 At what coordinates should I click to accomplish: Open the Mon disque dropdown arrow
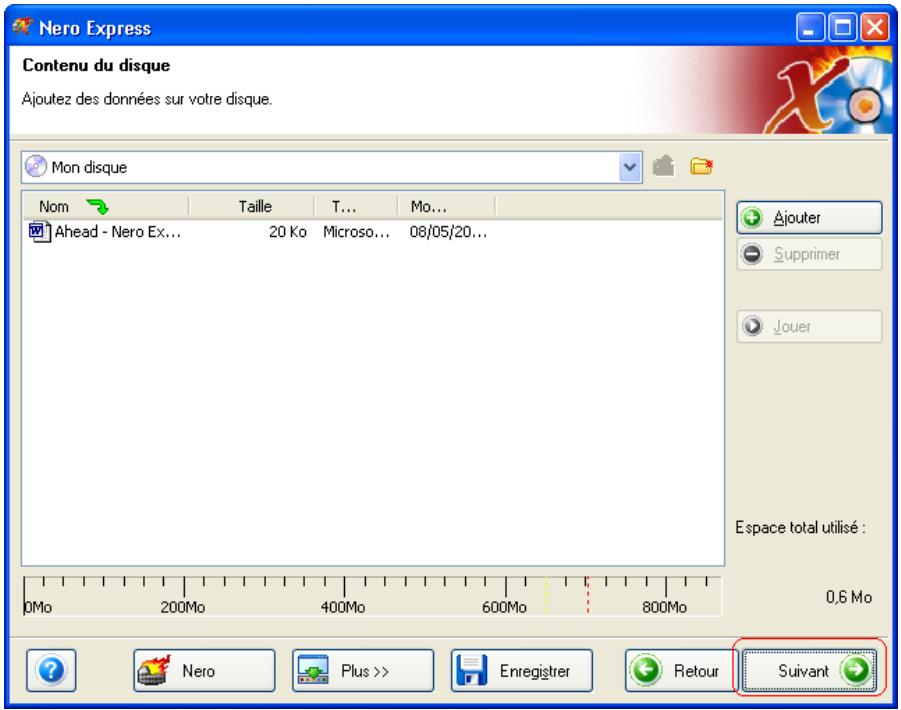630,167
